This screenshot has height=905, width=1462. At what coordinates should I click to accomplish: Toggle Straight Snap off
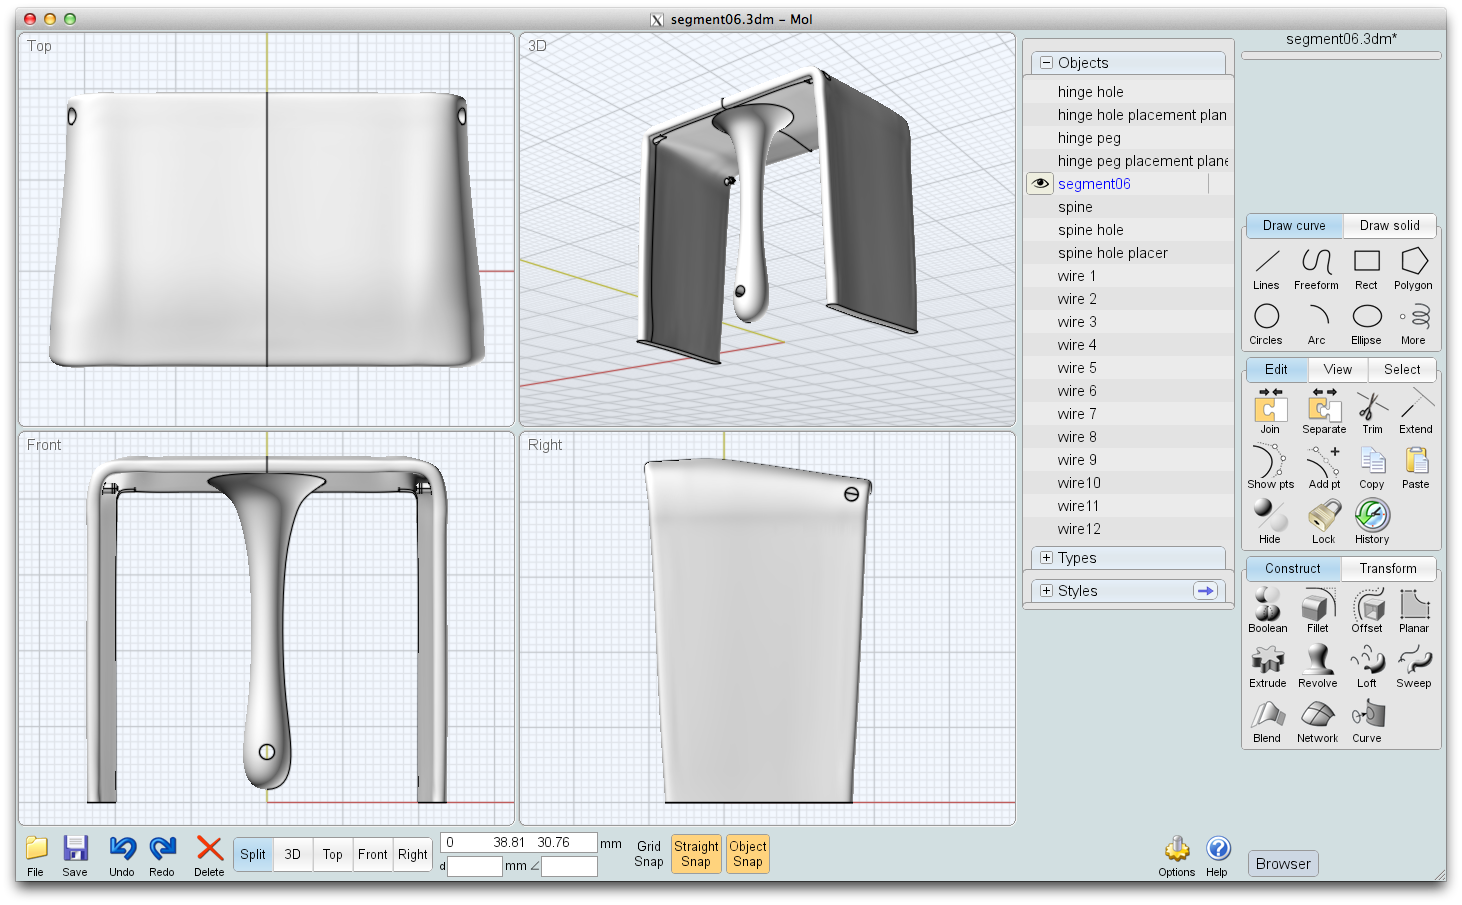696,854
